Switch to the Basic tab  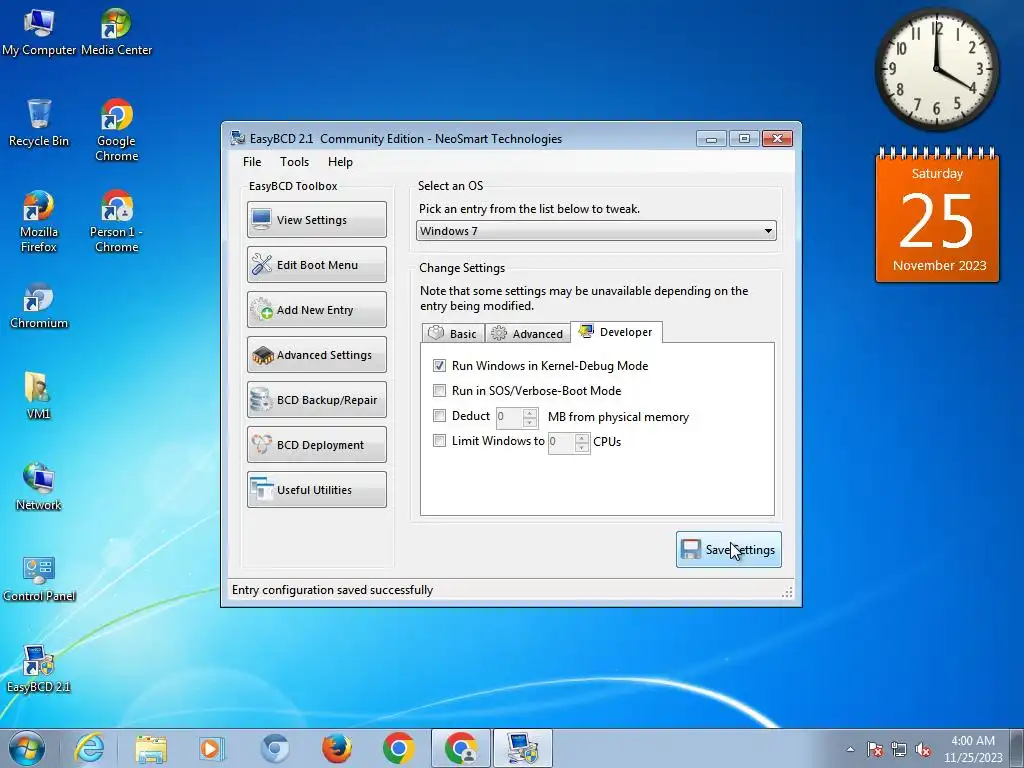[453, 333]
